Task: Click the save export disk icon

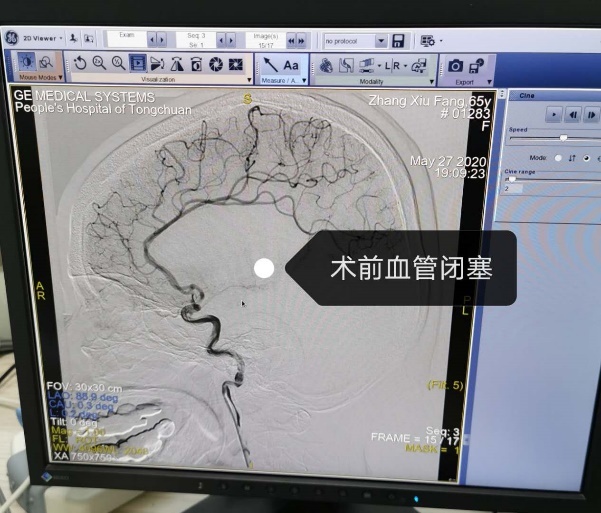Action: click(x=476, y=66)
